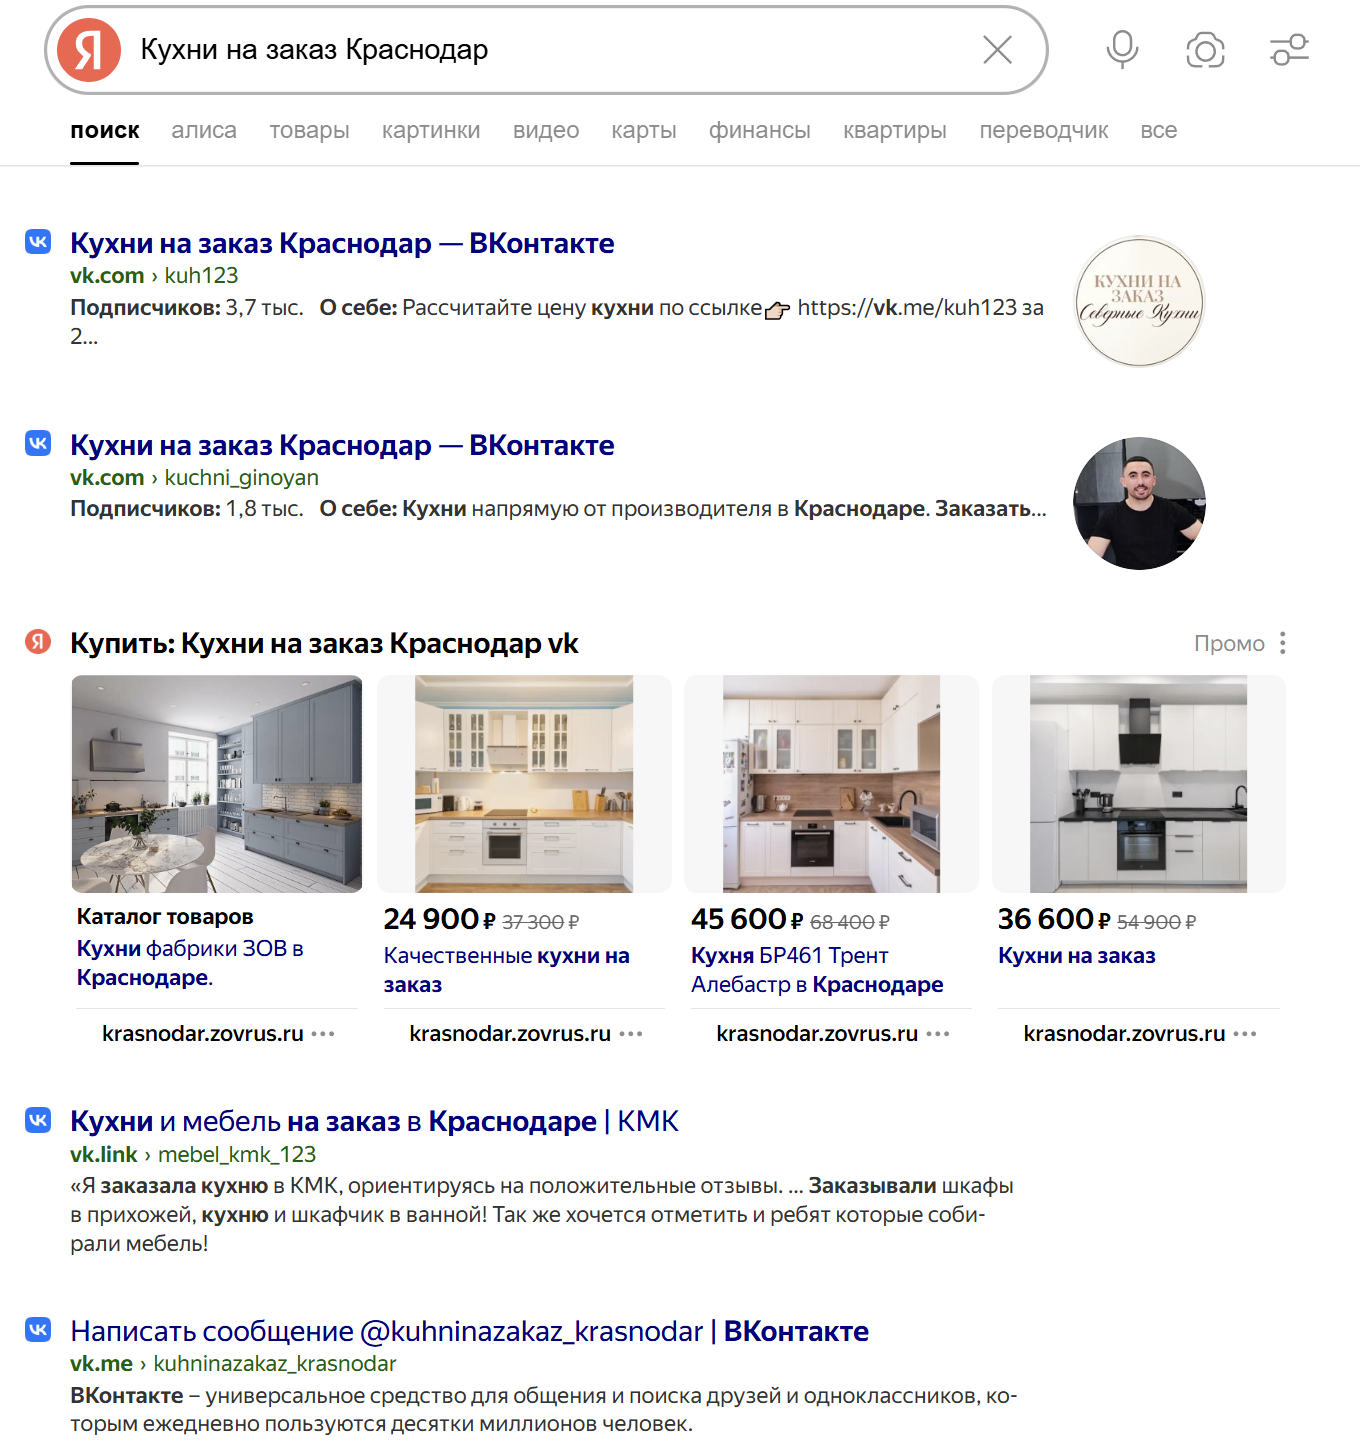Click VK favicon beside first result
The height and width of the screenshot is (1453, 1360).
click(38, 241)
